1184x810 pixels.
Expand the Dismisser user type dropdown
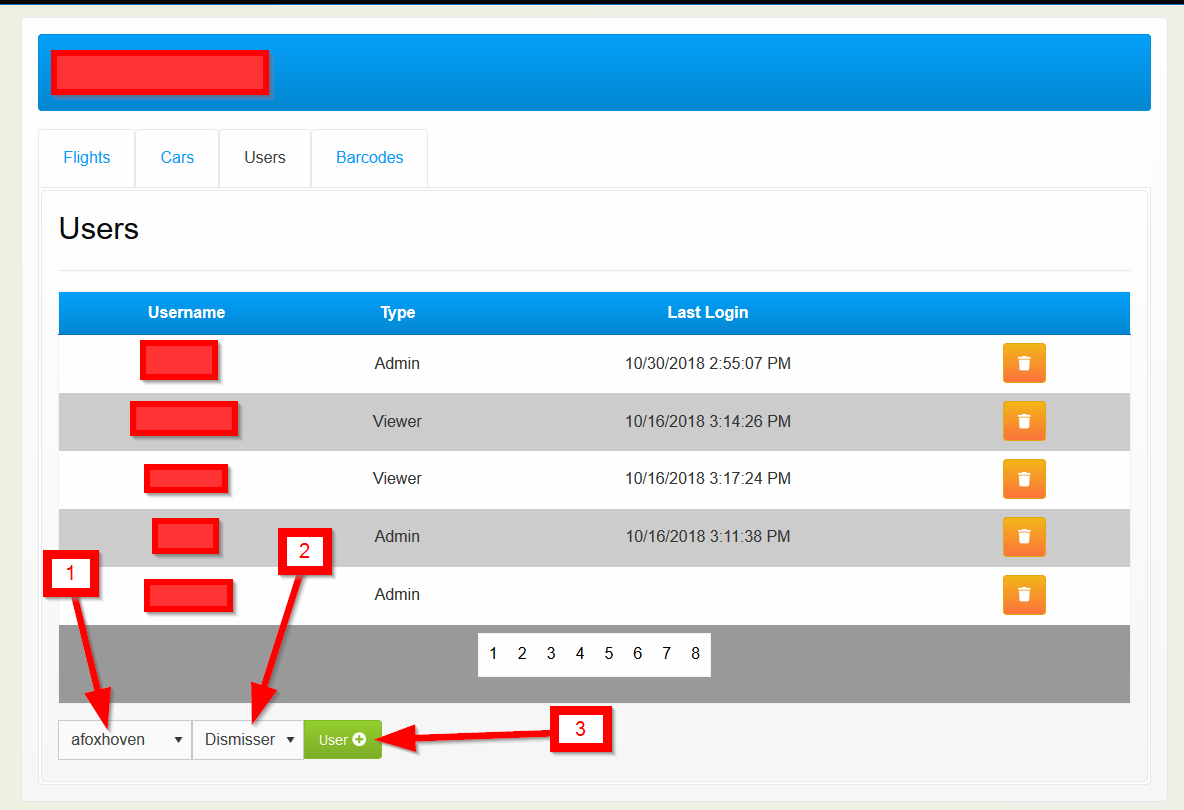click(248, 740)
